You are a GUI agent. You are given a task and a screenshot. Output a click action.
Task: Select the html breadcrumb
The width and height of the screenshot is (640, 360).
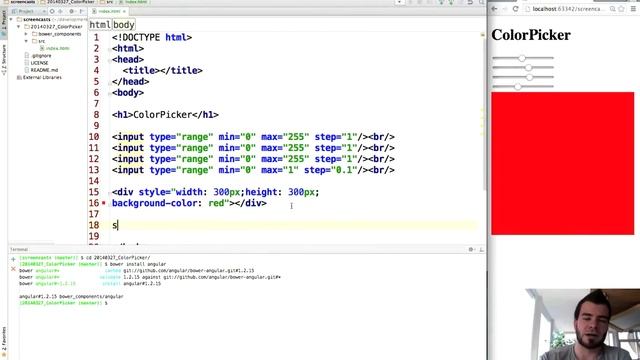click(x=100, y=24)
